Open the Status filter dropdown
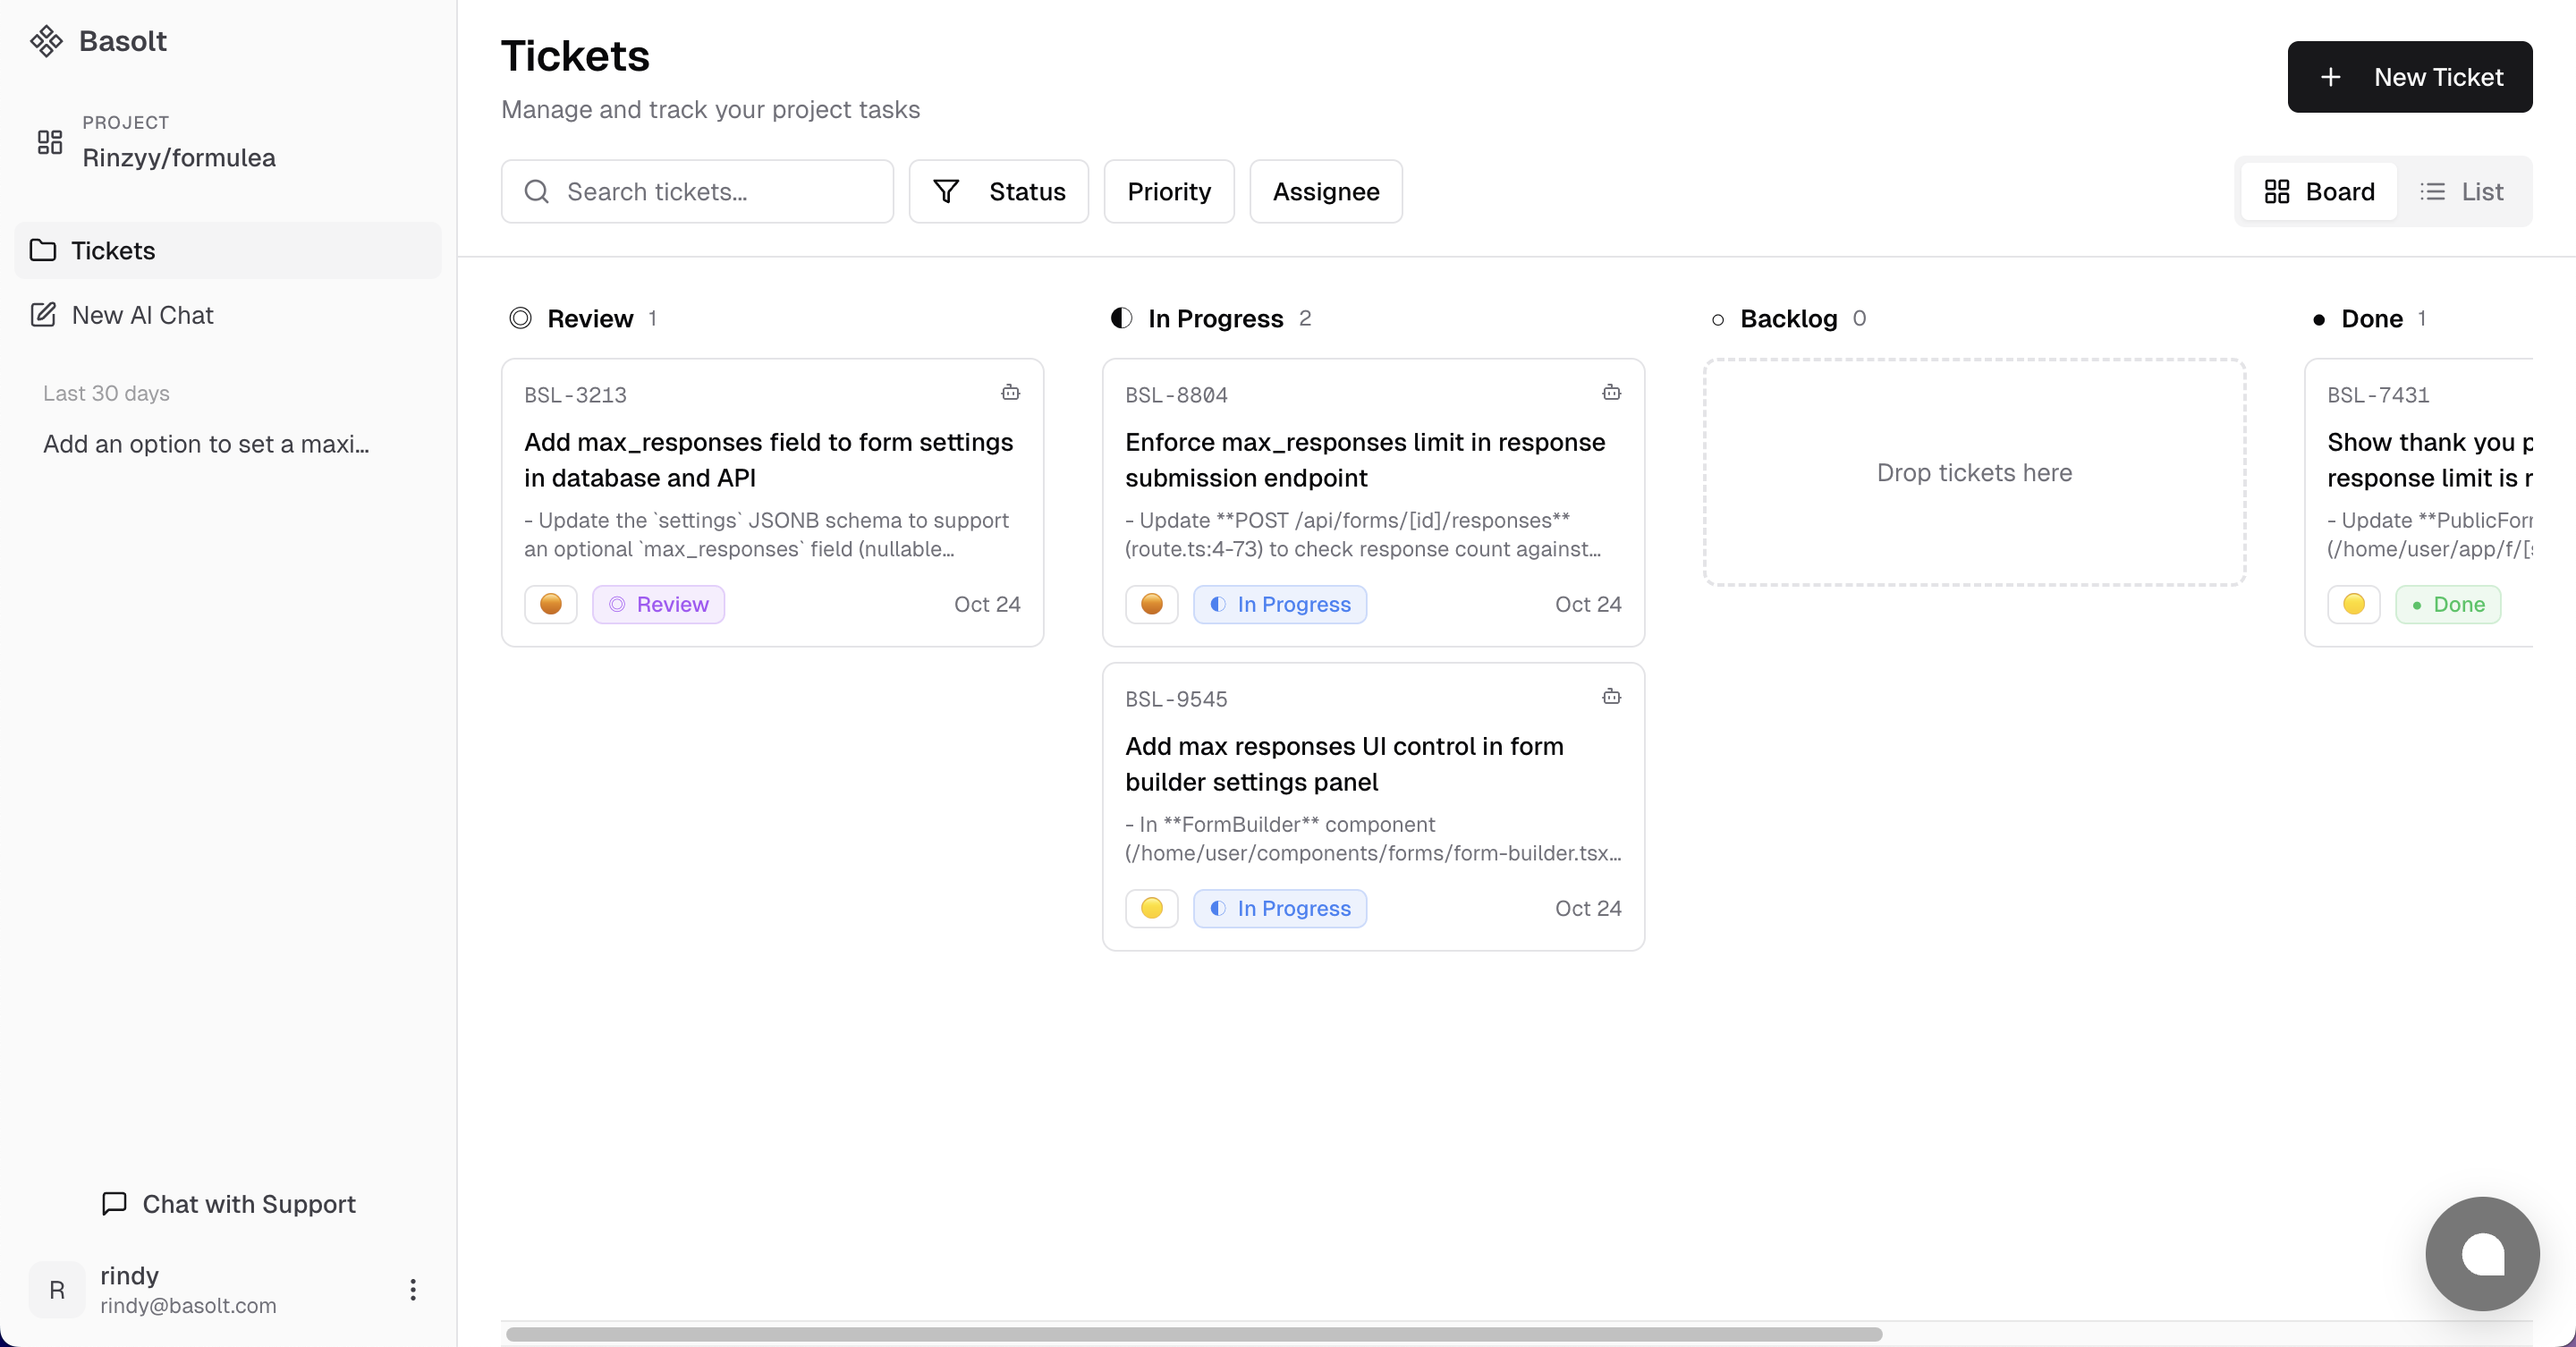Screen dimensions: 2576x1347 coord(1000,191)
